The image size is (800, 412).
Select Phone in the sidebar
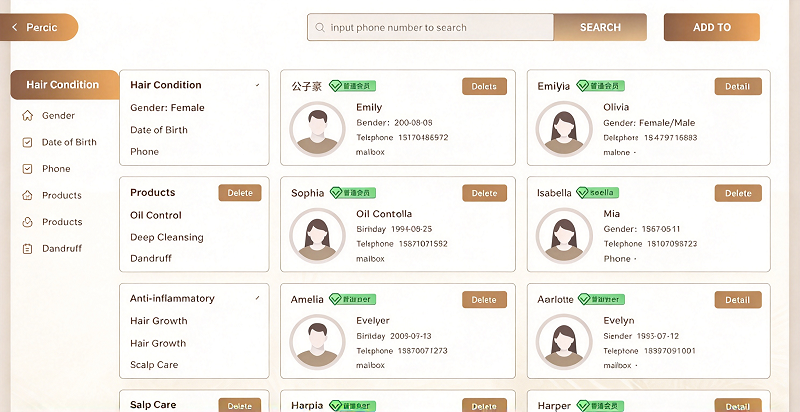(56, 169)
